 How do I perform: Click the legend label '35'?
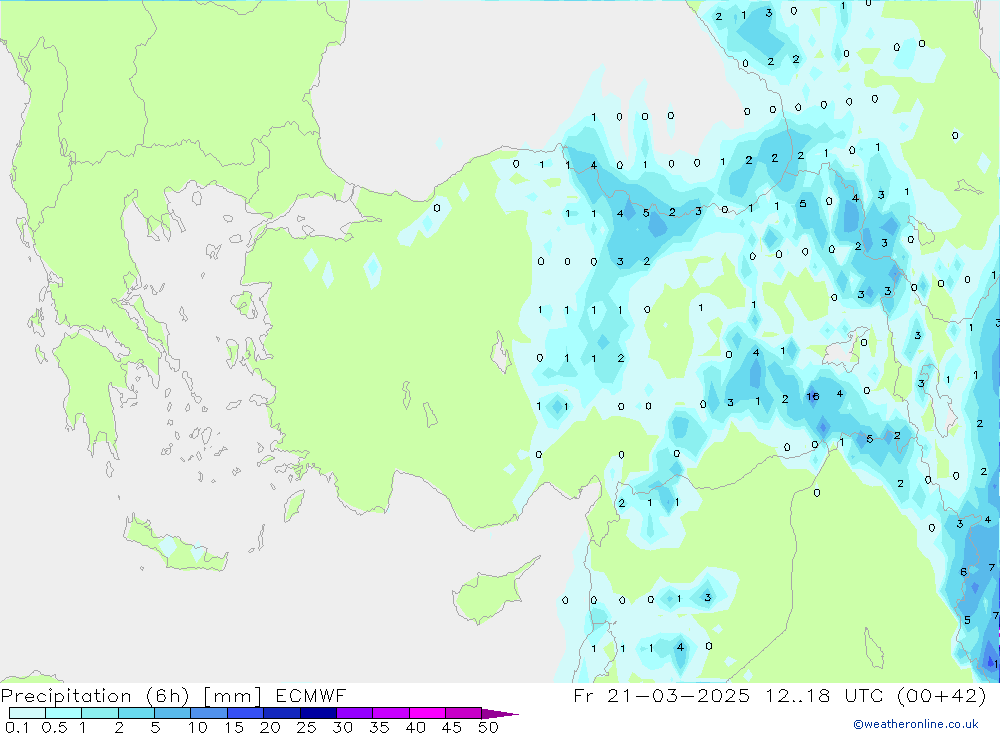[x=379, y=727]
